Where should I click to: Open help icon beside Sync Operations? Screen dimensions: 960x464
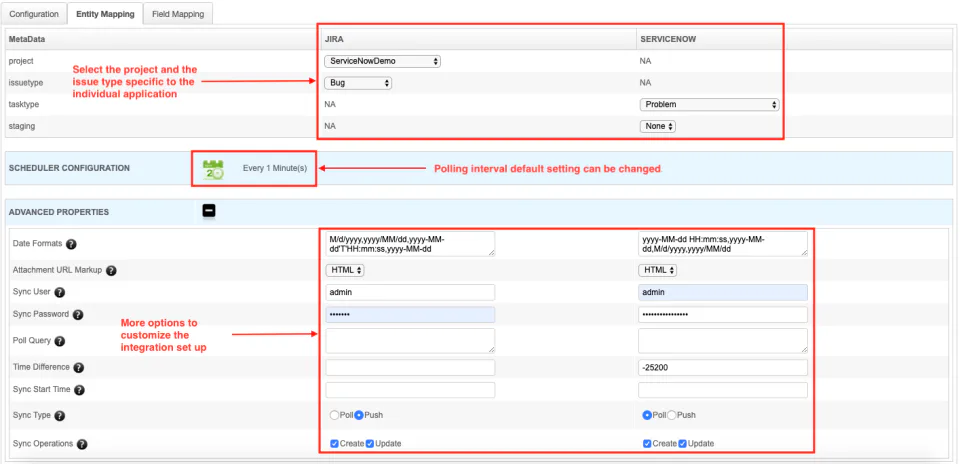[81, 444]
